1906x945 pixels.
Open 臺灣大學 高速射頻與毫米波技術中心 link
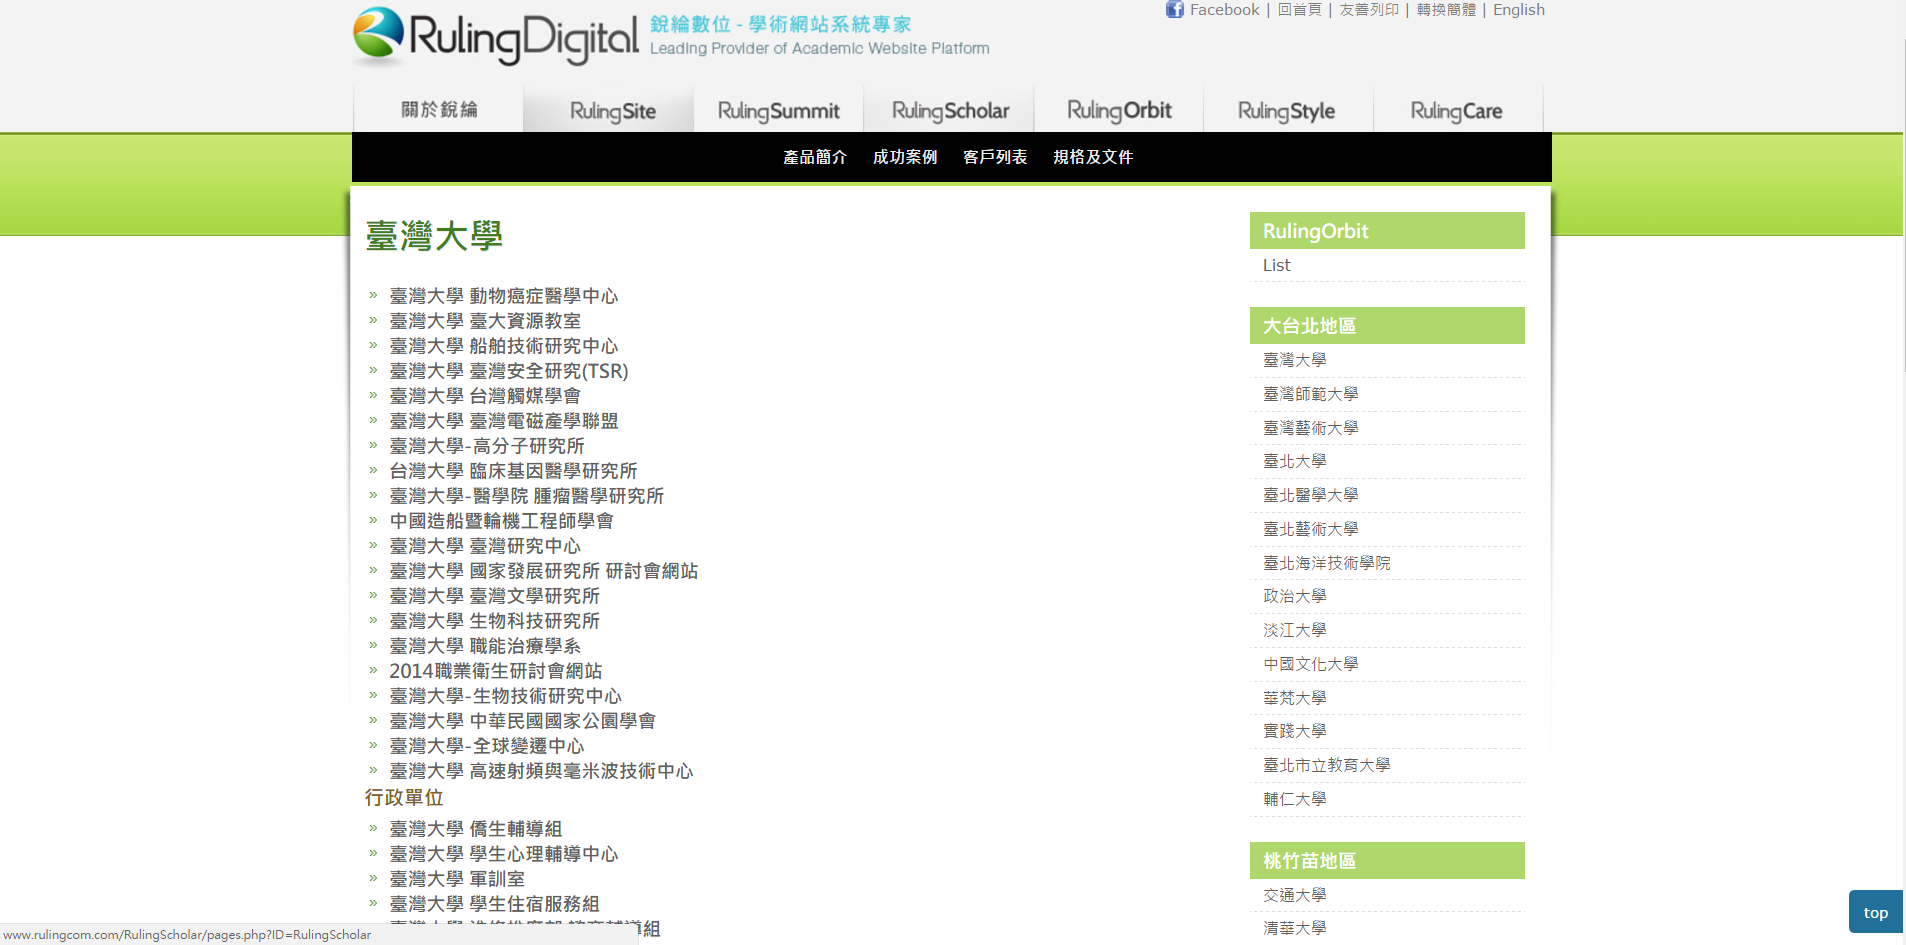(541, 771)
